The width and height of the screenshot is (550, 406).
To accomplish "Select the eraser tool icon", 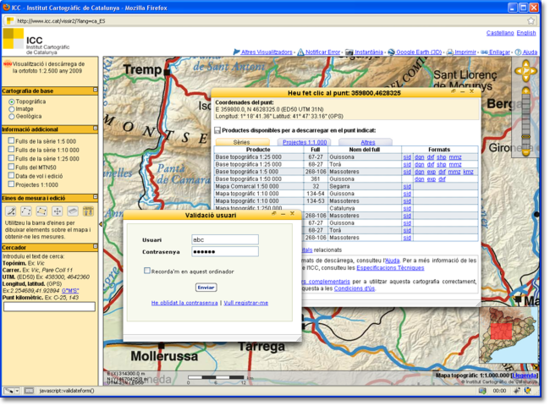I will click(x=73, y=211).
